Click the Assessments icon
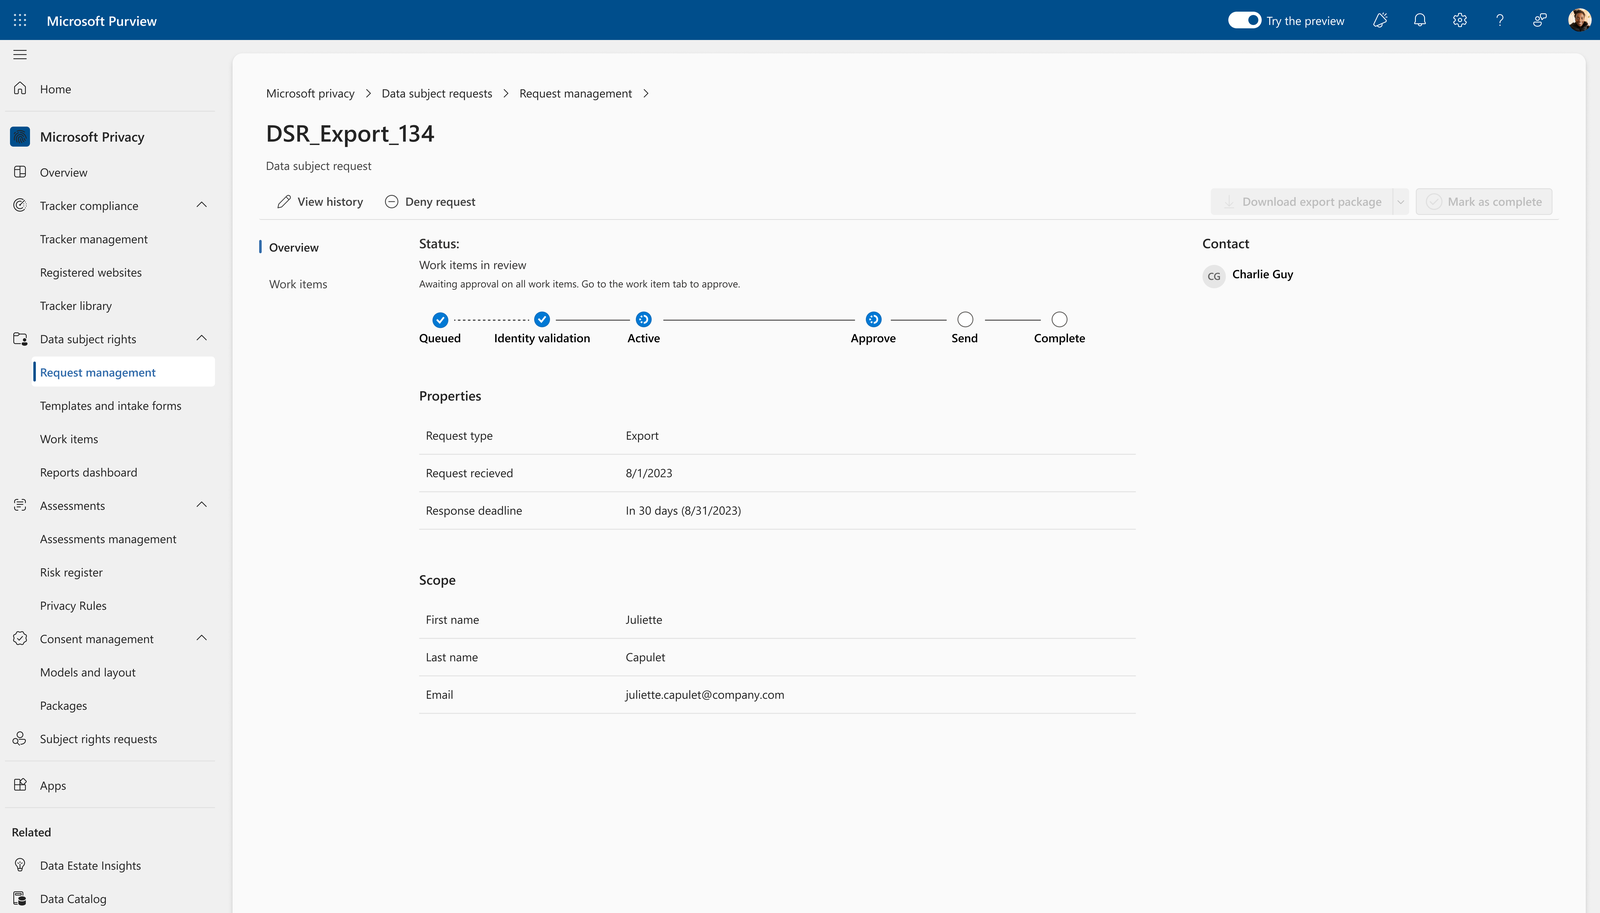This screenshot has width=1600, height=913. (x=20, y=506)
